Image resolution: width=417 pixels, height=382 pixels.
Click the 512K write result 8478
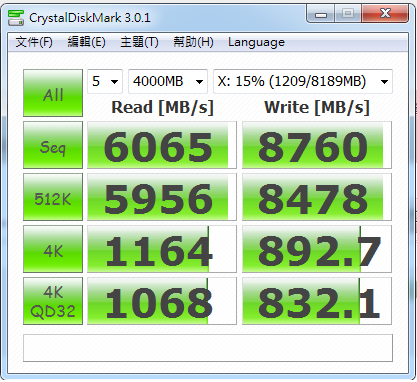tap(317, 197)
